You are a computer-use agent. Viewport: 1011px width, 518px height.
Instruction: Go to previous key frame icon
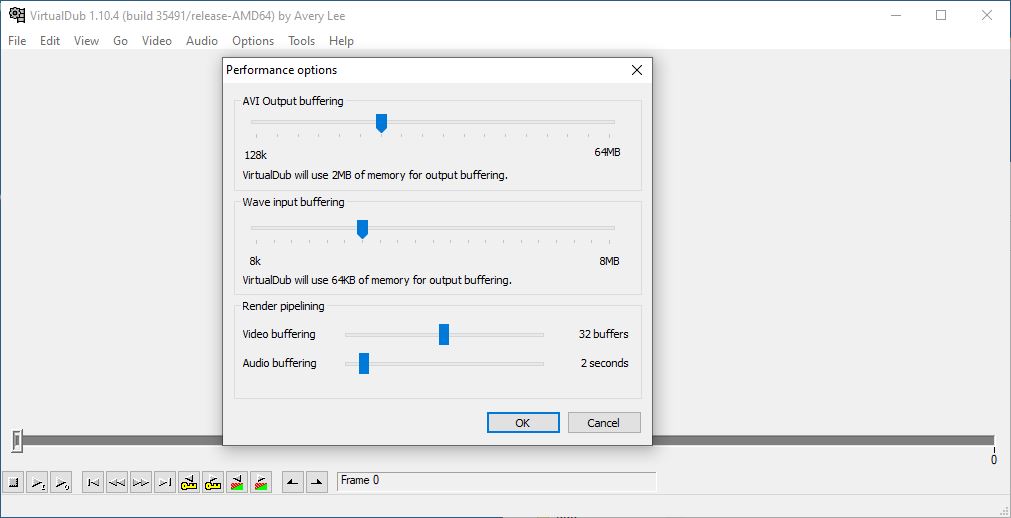click(189, 482)
